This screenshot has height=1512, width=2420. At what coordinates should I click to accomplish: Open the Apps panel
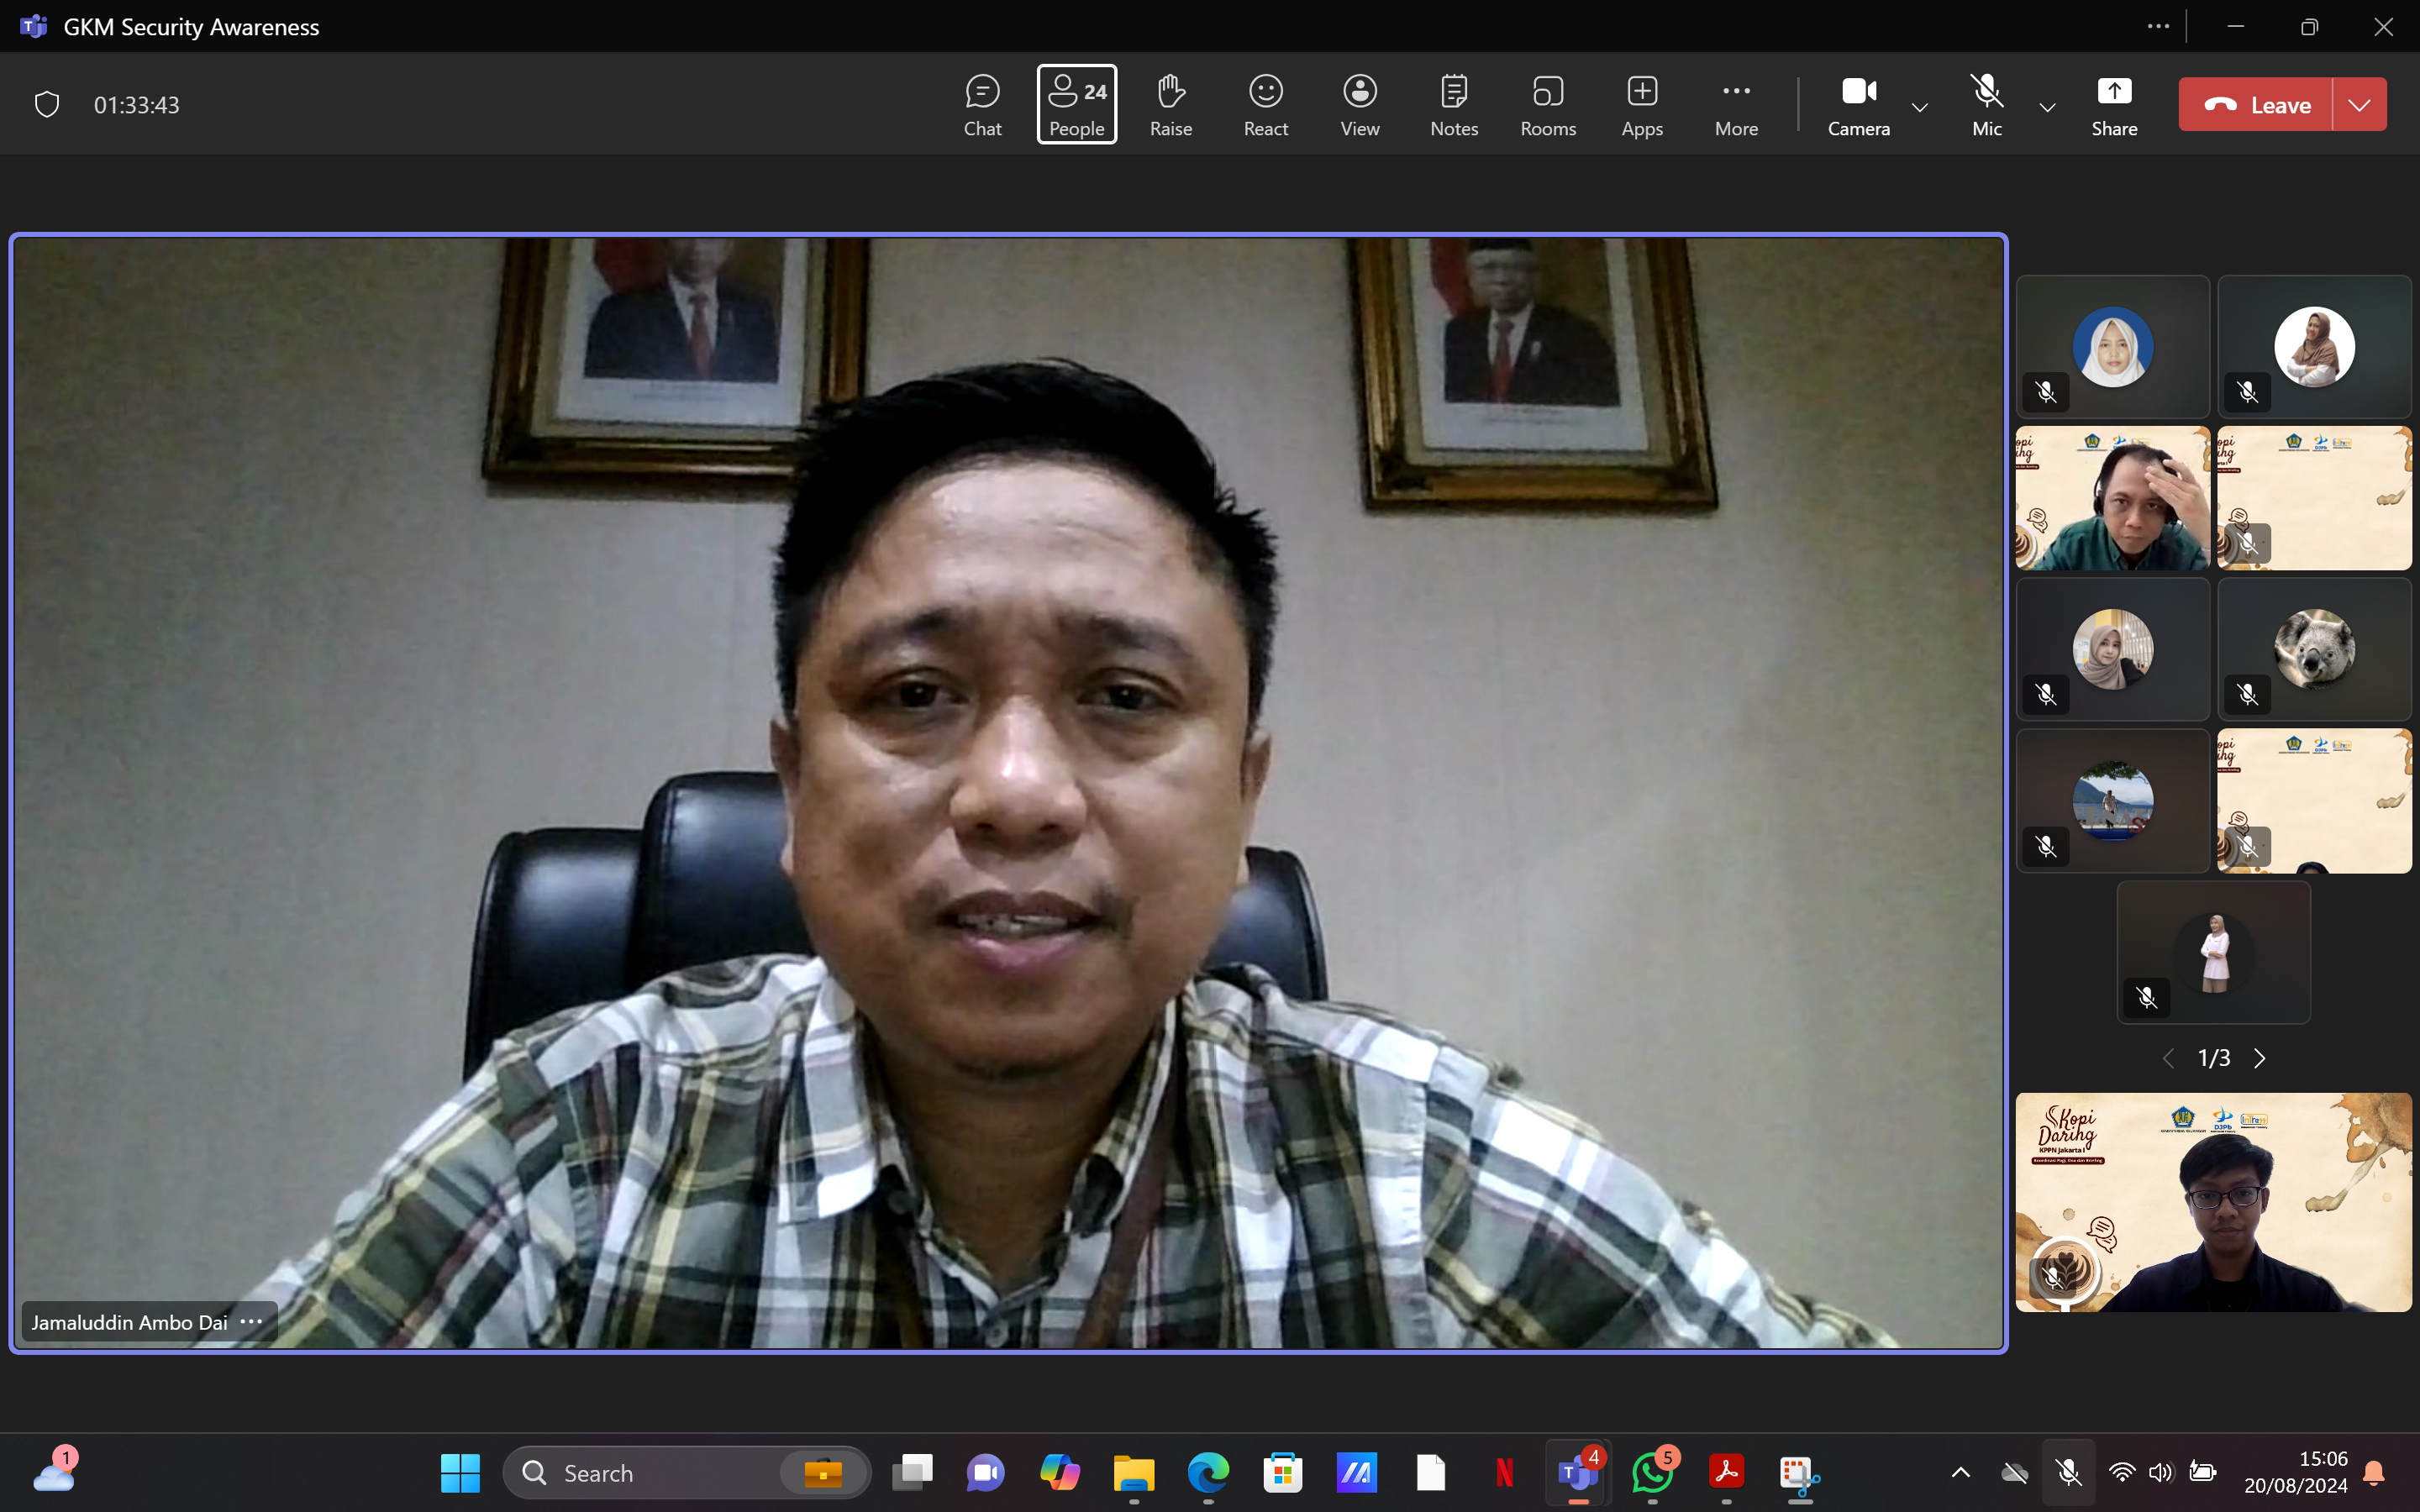point(1641,104)
